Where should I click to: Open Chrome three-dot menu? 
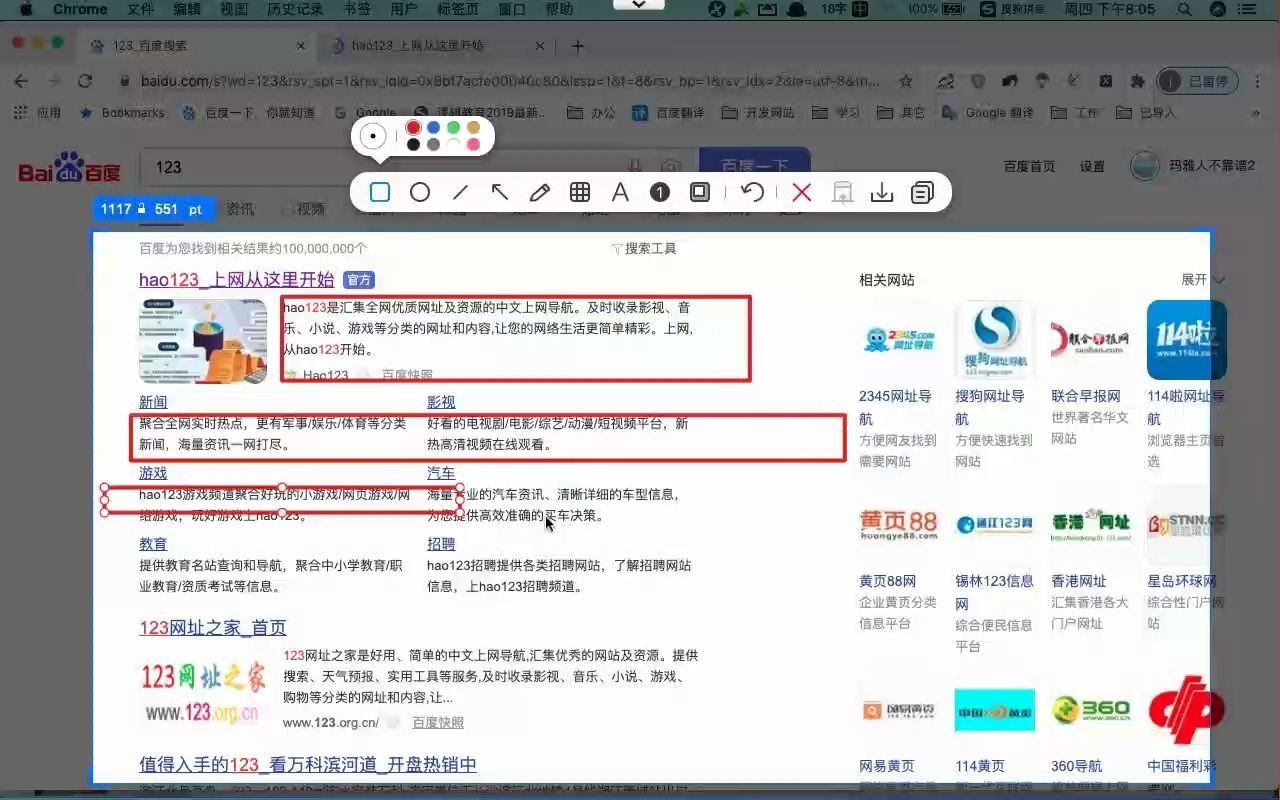[x=1259, y=81]
